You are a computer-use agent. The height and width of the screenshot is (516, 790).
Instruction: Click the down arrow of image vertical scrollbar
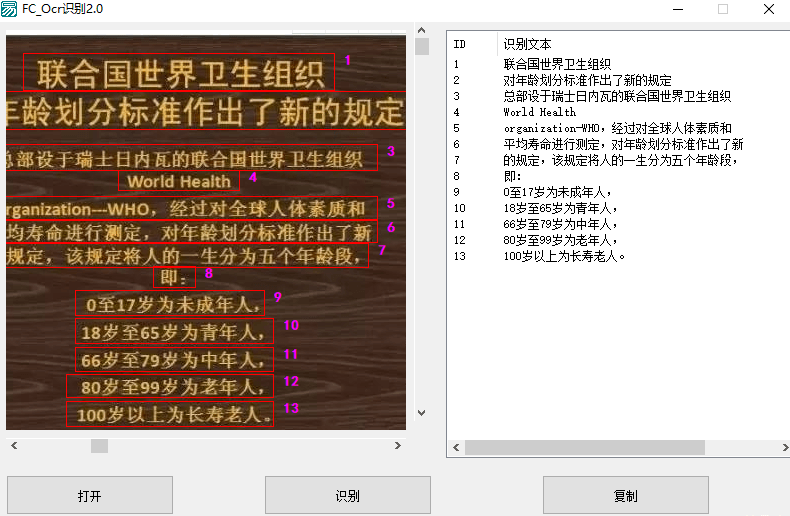click(x=422, y=413)
